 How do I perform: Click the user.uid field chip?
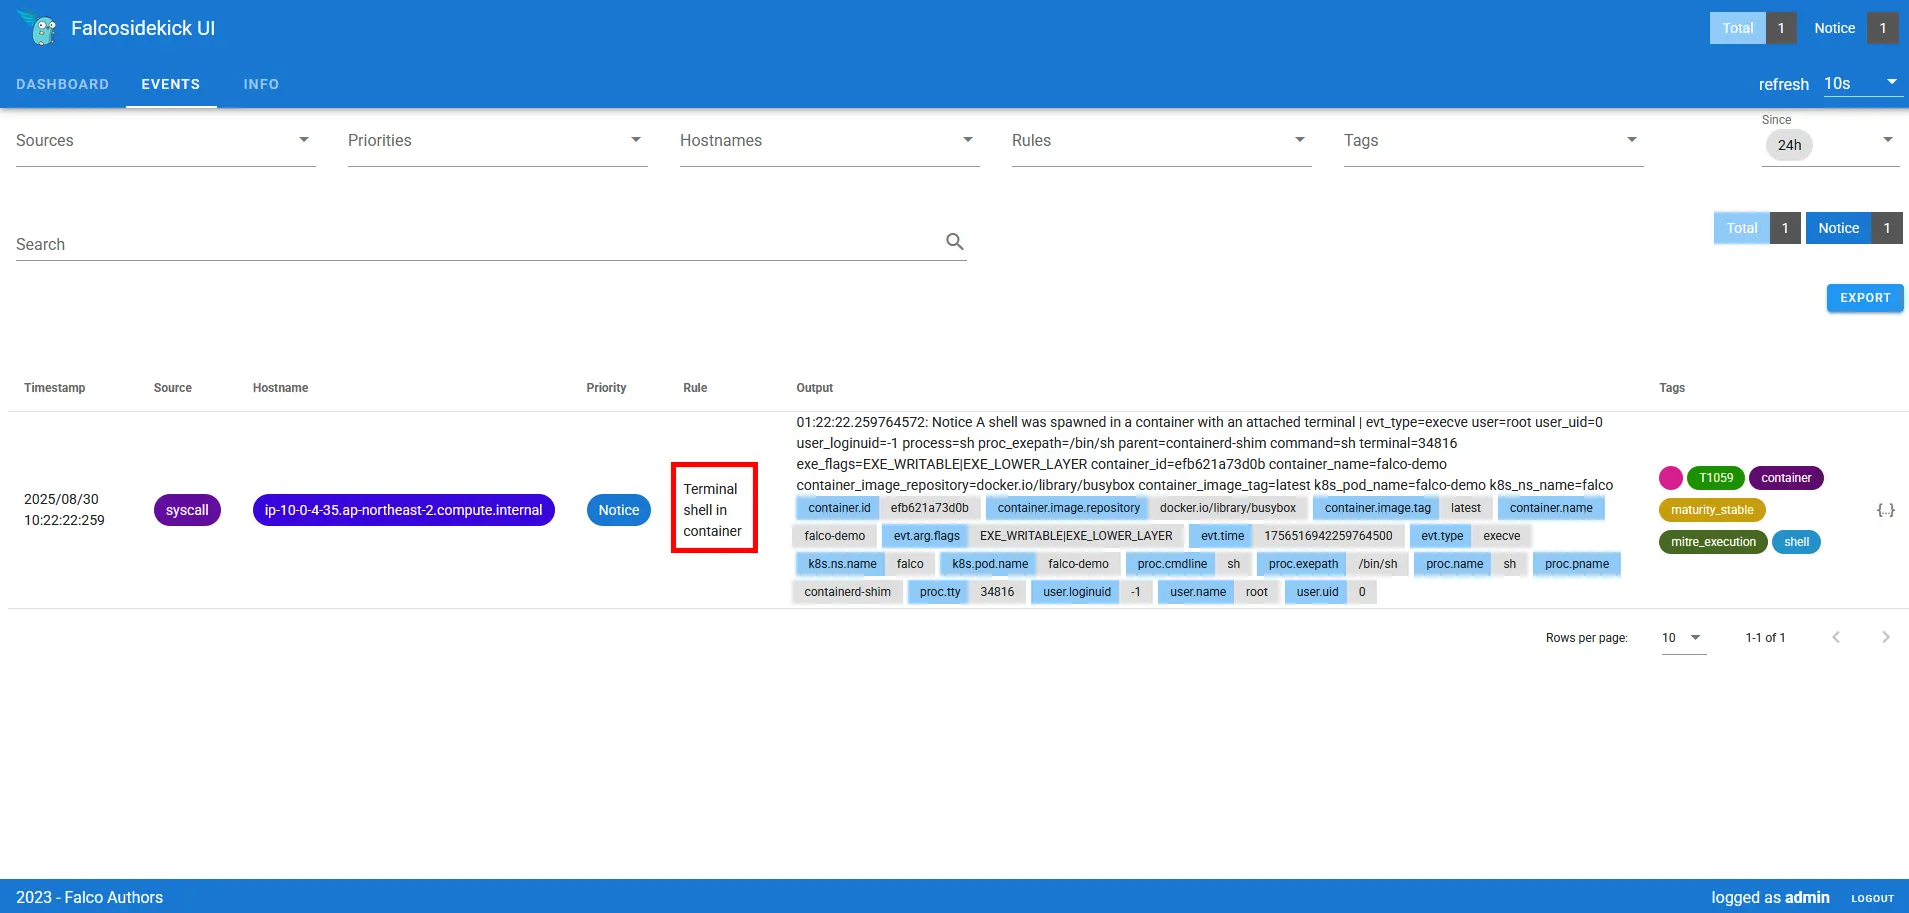pos(1317,592)
